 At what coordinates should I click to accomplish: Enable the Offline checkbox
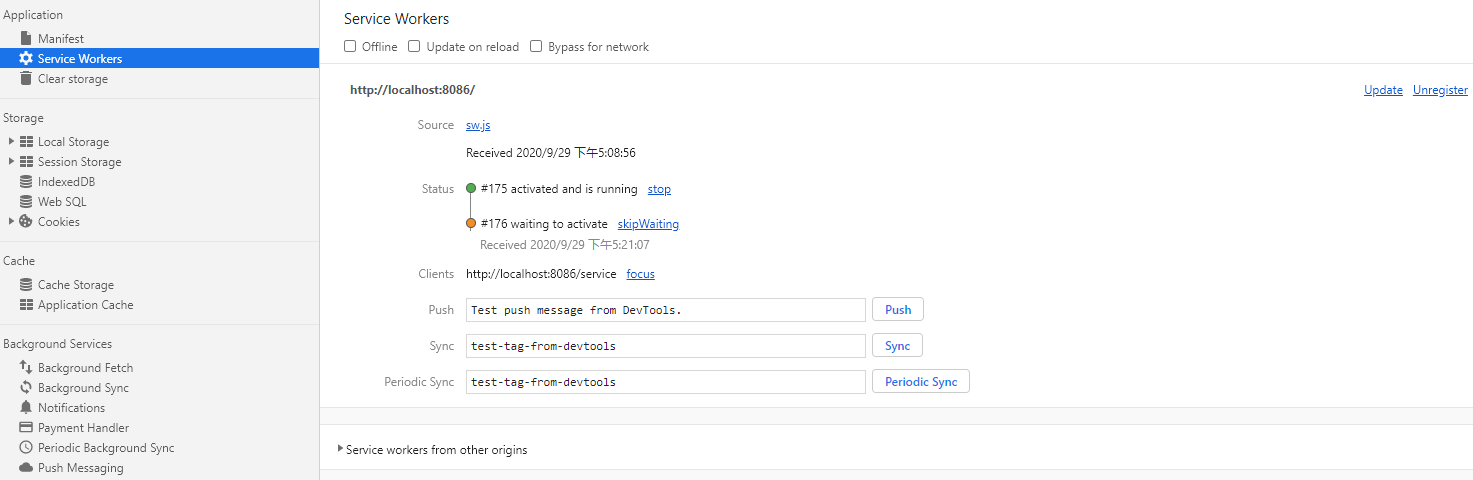(350, 47)
